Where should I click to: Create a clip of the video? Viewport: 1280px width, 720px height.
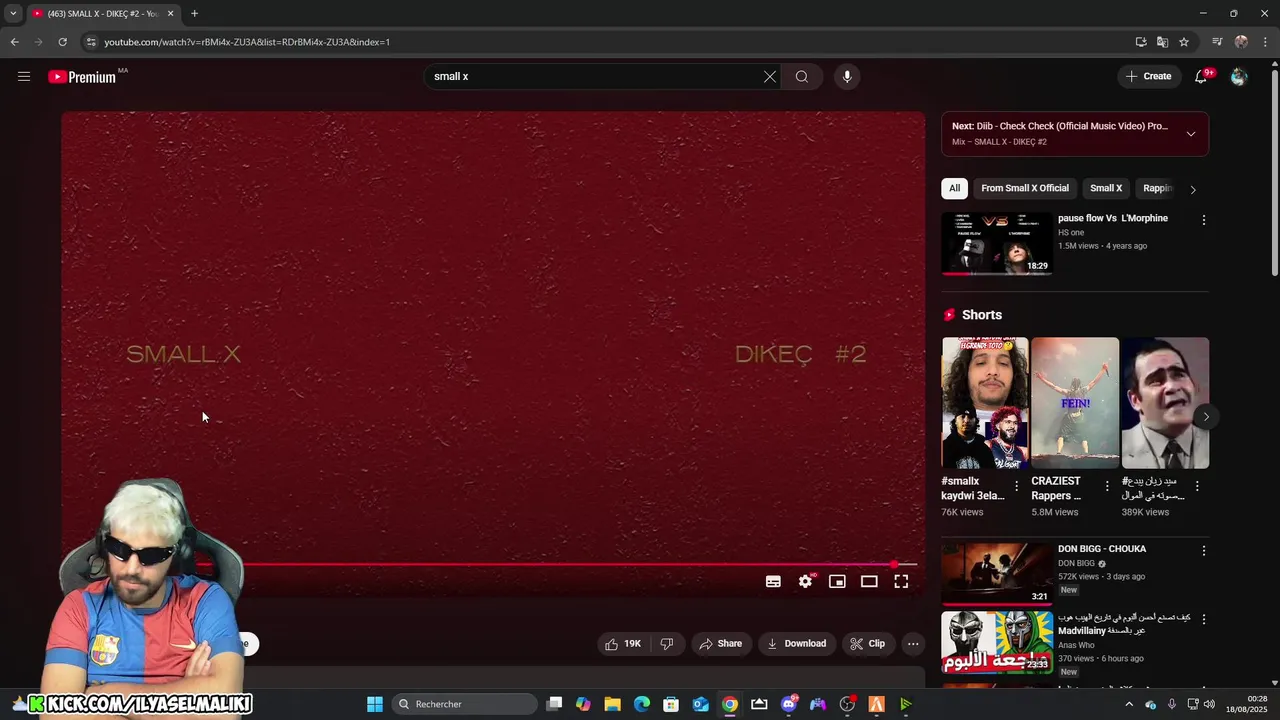pyautogui.click(x=867, y=644)
